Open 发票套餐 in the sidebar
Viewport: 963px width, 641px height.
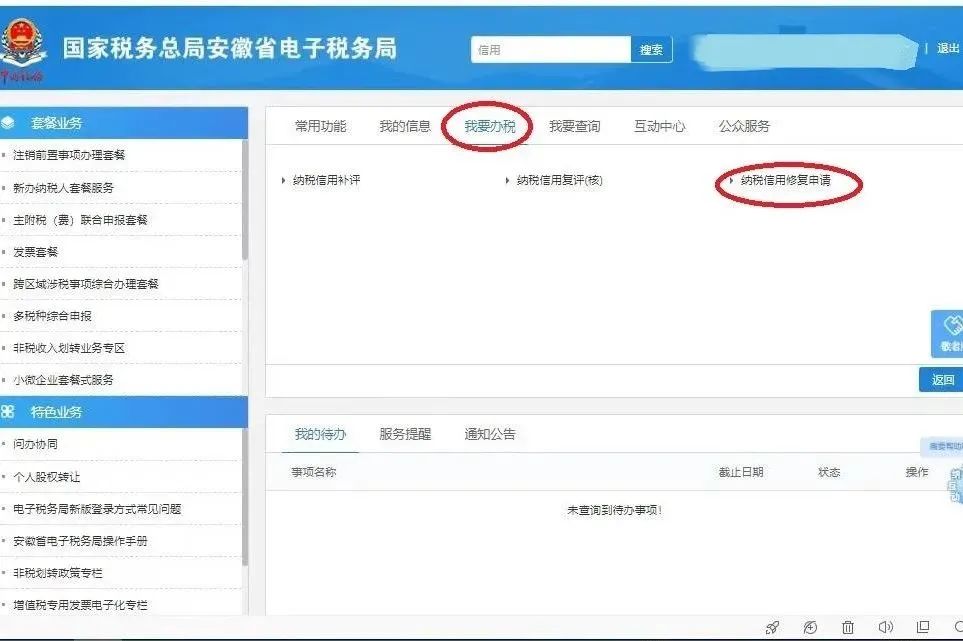click(x=36, y=252)
